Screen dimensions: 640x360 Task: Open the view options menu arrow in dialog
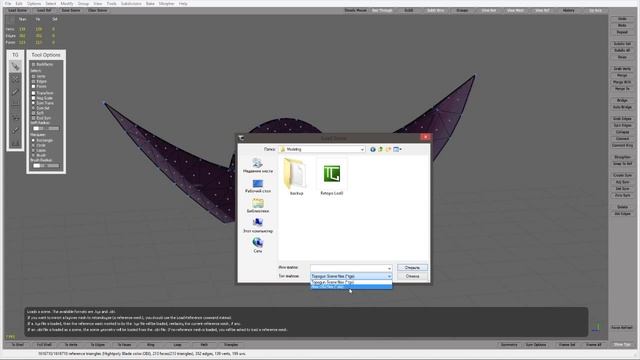pos(401,149)
